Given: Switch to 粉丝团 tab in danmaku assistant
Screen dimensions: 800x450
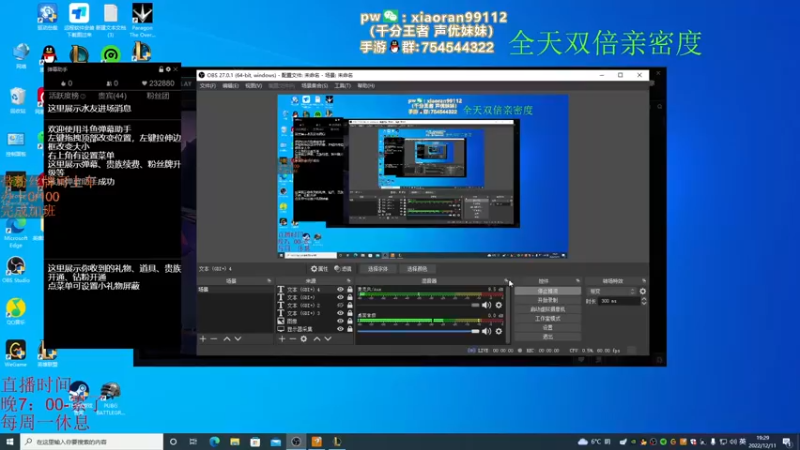Looking at the screenshot, I should pos(158,96).
